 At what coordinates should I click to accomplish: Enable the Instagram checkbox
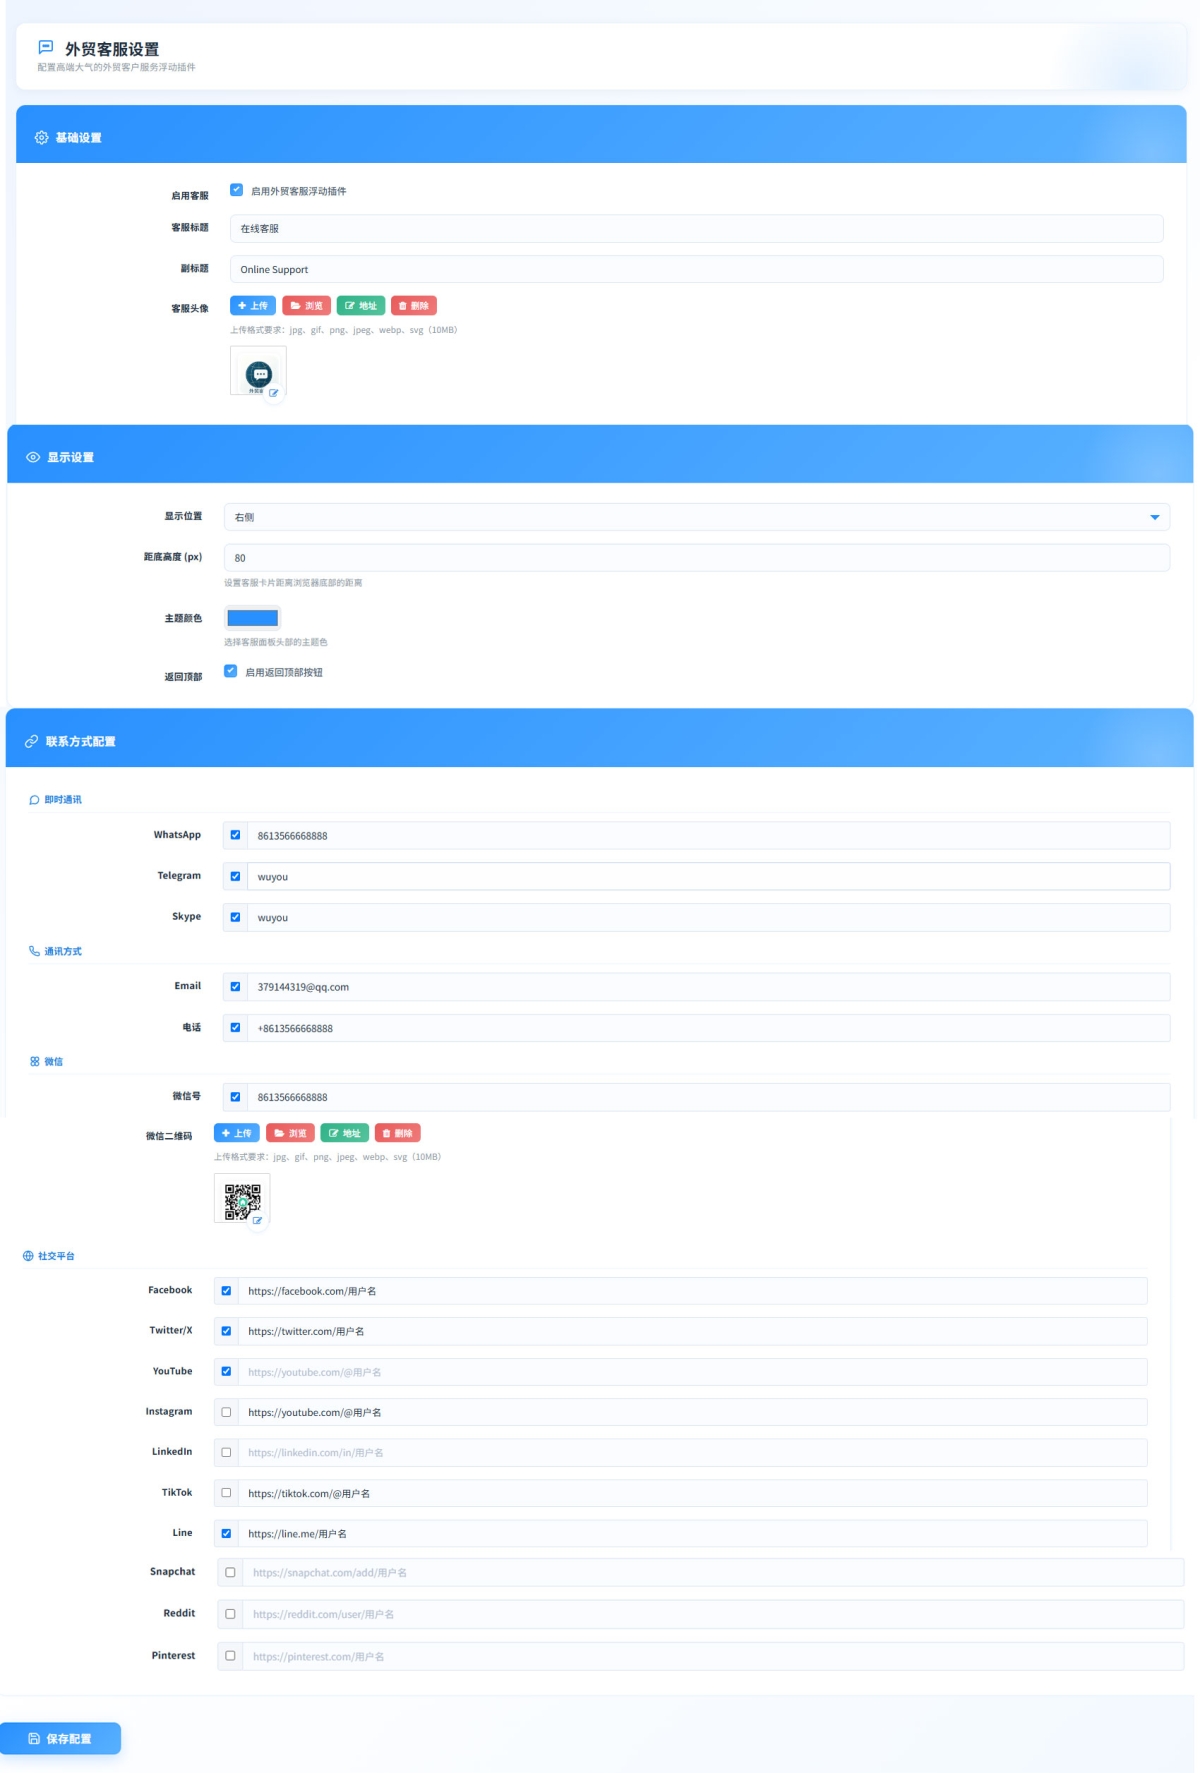[x=226, y=1412]
